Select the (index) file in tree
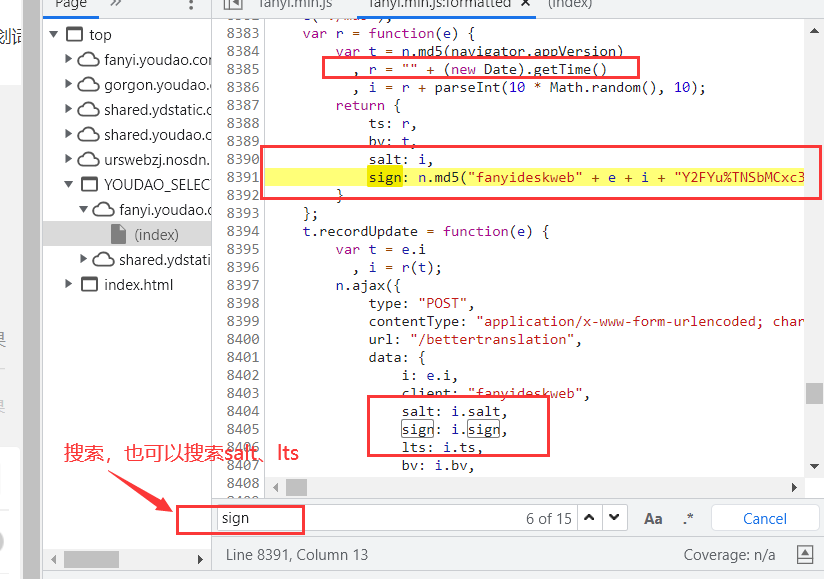The image size is (824, 579). [x=156, y=234]
